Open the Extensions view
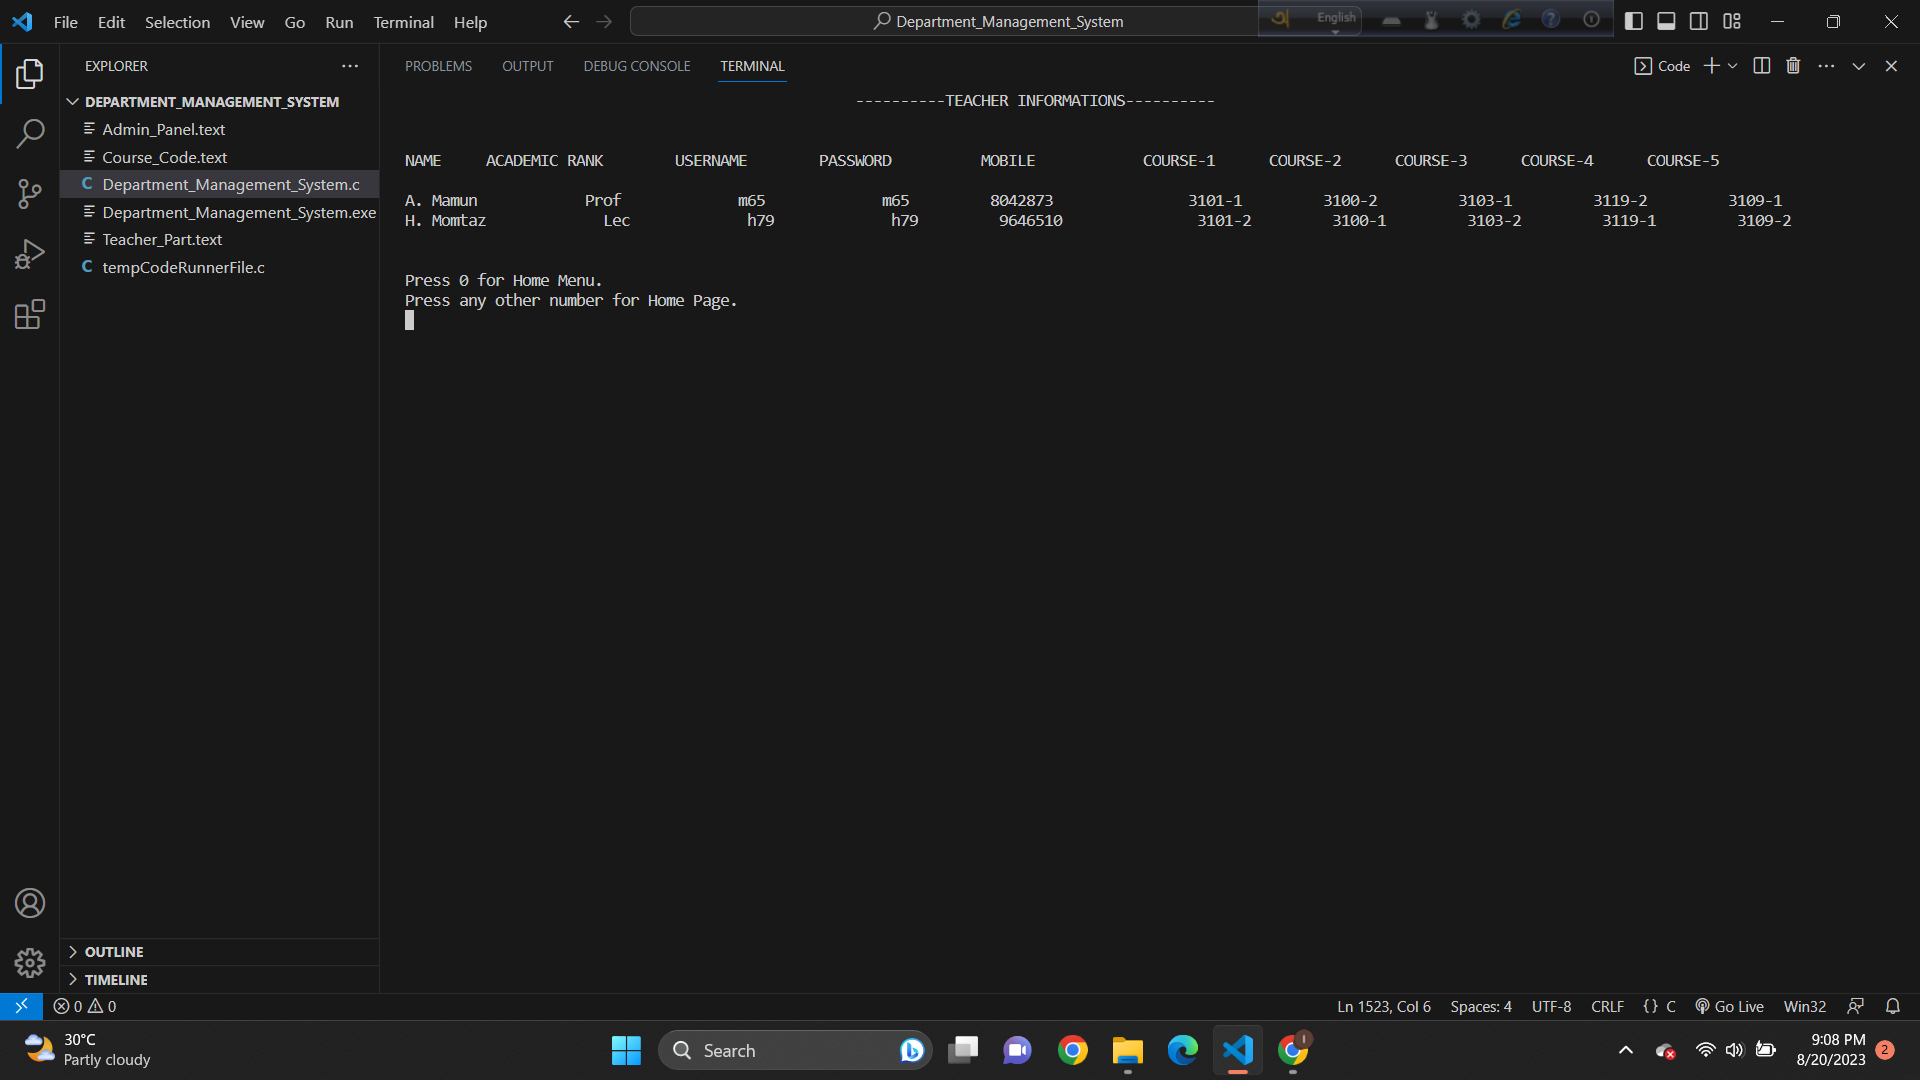Image resolution: width=1920 pixels, height=1080 pixels. click(x=30, y=314)
